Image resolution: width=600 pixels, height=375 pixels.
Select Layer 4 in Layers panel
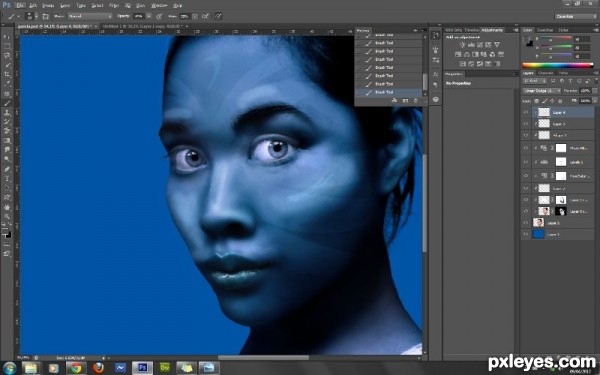tap(564, 112)
